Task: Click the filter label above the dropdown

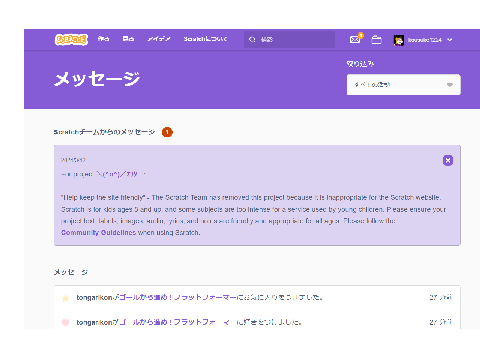Action: pos(360,64)
